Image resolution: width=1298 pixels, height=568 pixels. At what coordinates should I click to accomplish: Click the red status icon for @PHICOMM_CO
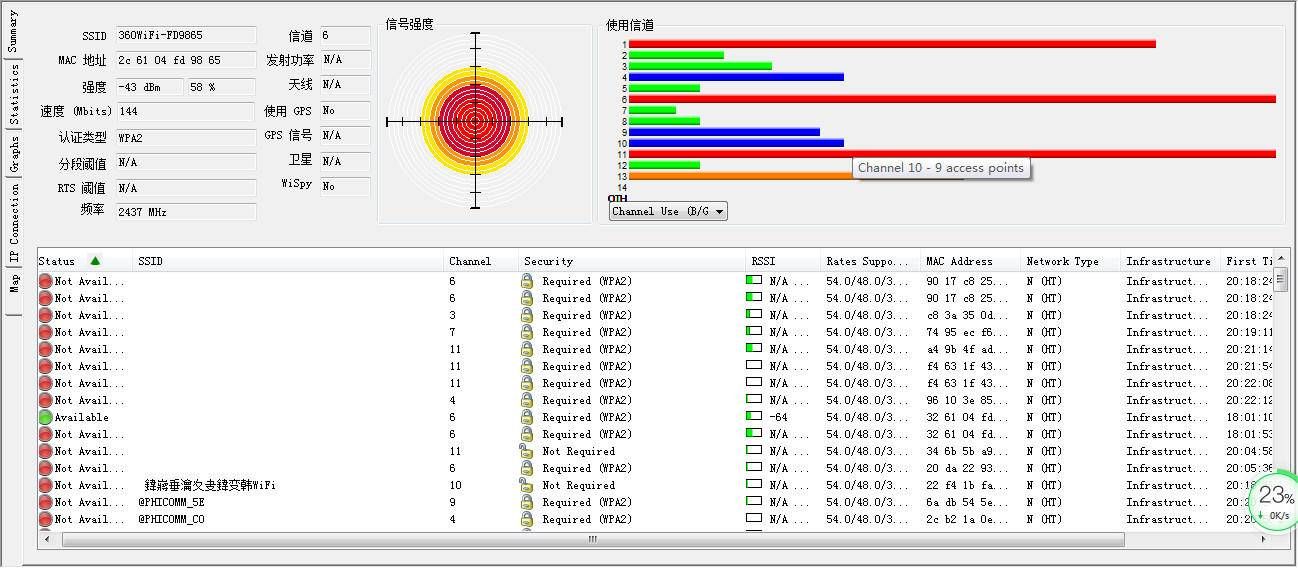(x=45, y=519)
